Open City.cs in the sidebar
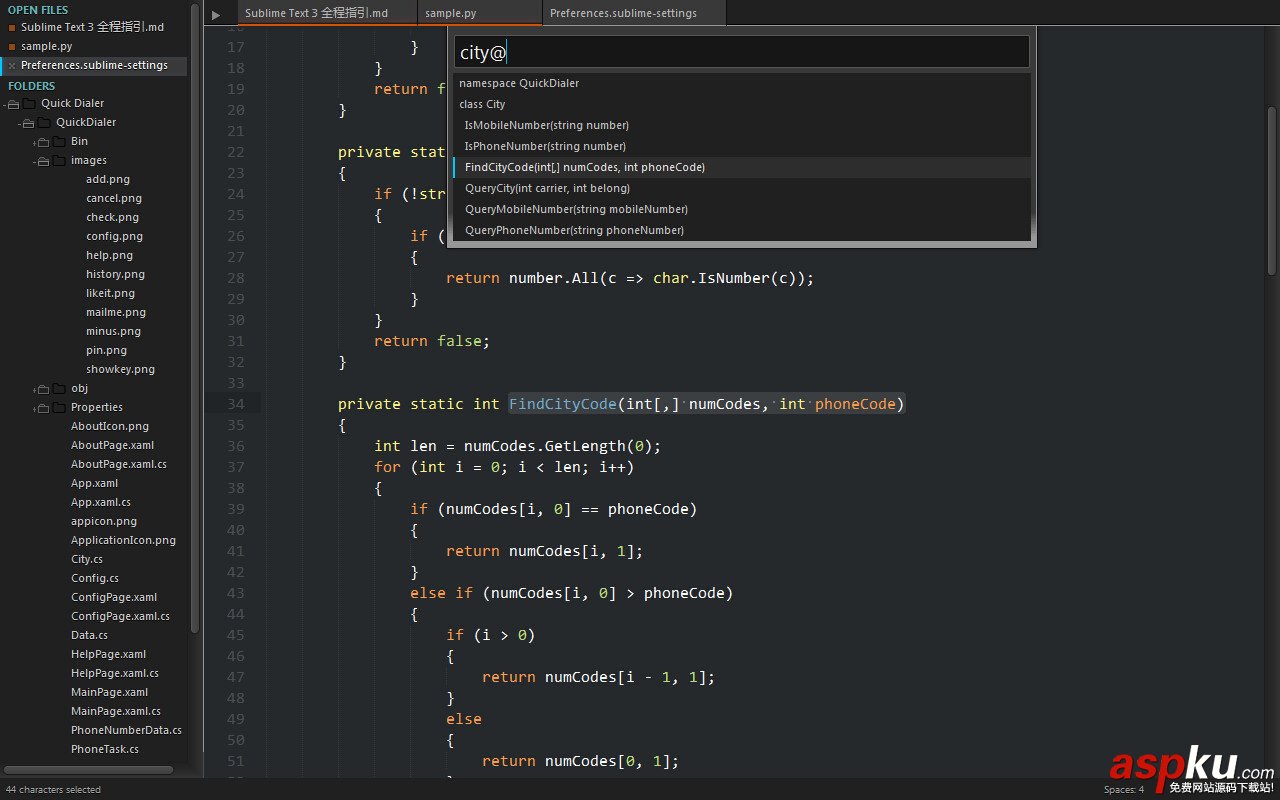The width and height of the screenshot is (1280, 800). pos(87,559)
